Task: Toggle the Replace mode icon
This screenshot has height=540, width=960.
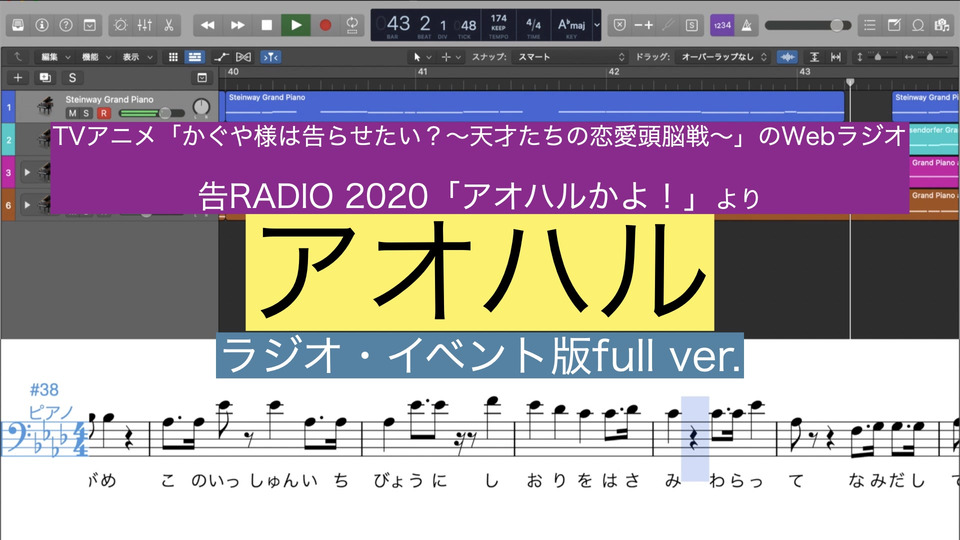Action: [x=620, y=25]
